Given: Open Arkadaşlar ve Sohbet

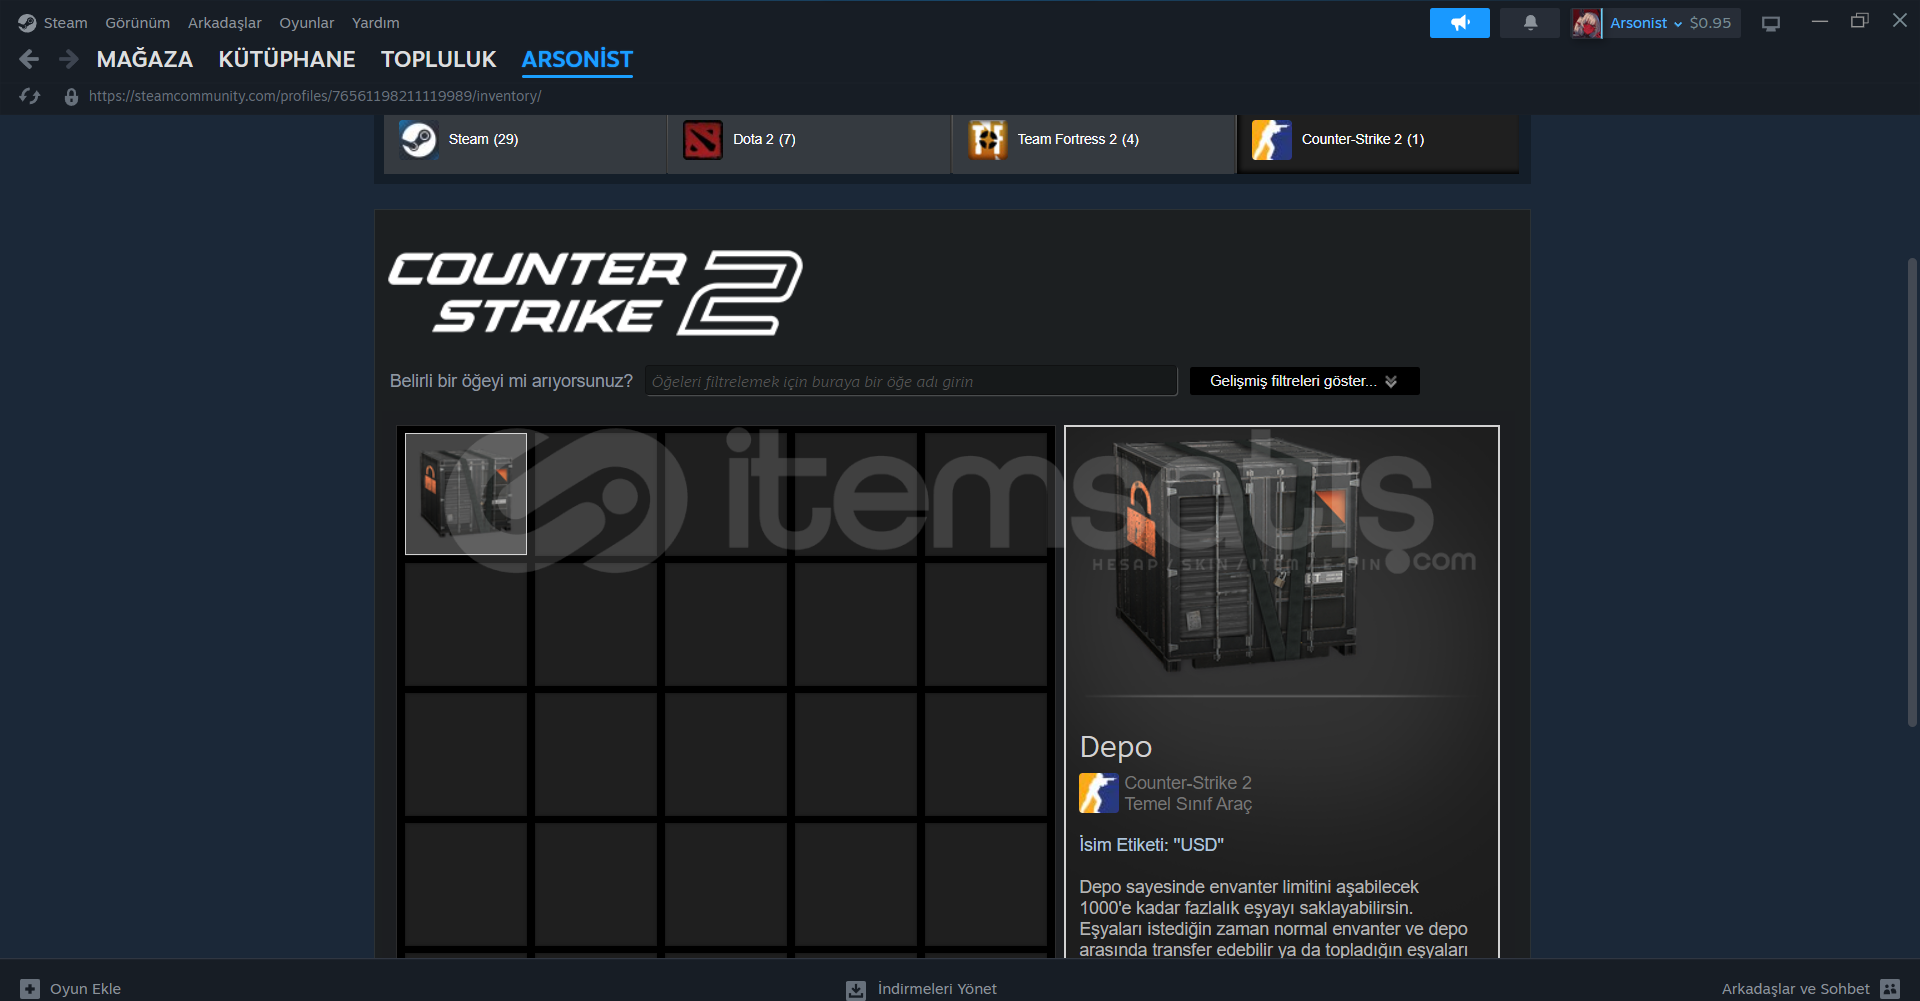Looking at the screenshot, I should click(x=1810, y=989).
